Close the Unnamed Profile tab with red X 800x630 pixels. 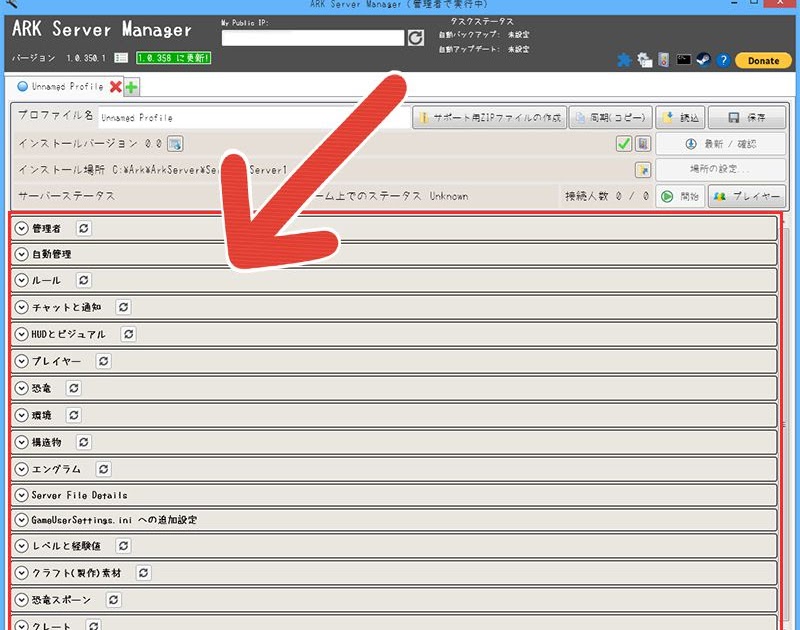pyautogui.click(x=116, y=87)
